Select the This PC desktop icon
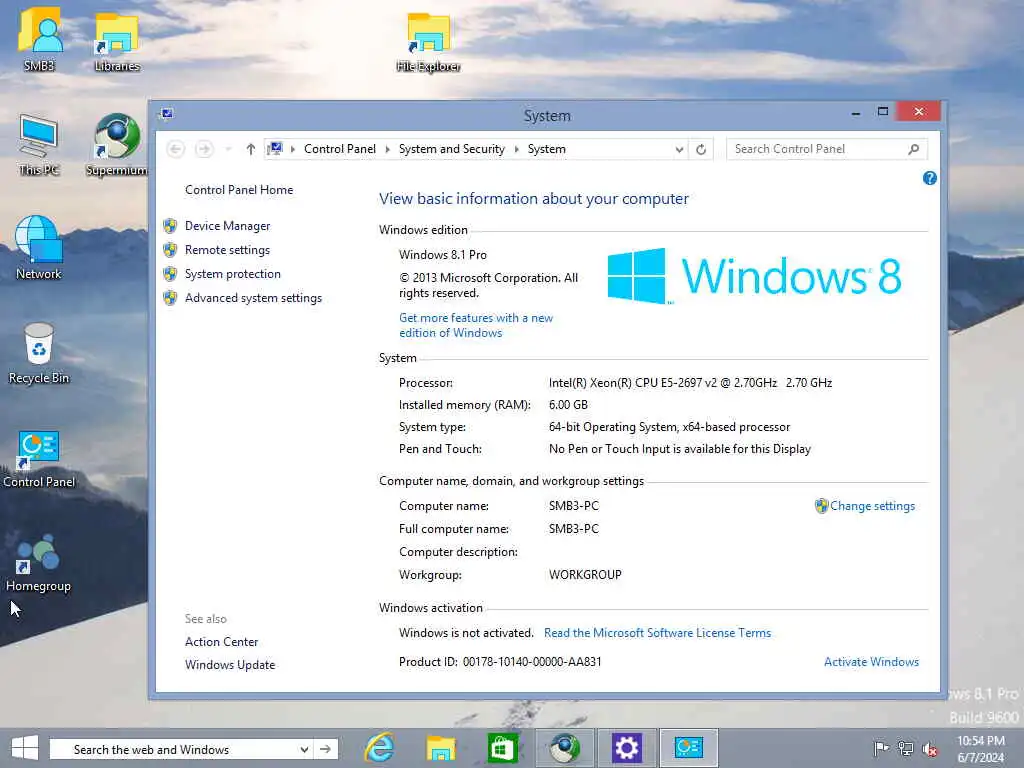Image resolution: width=1024 pixels, height=768 pixels. pos(39,145)
